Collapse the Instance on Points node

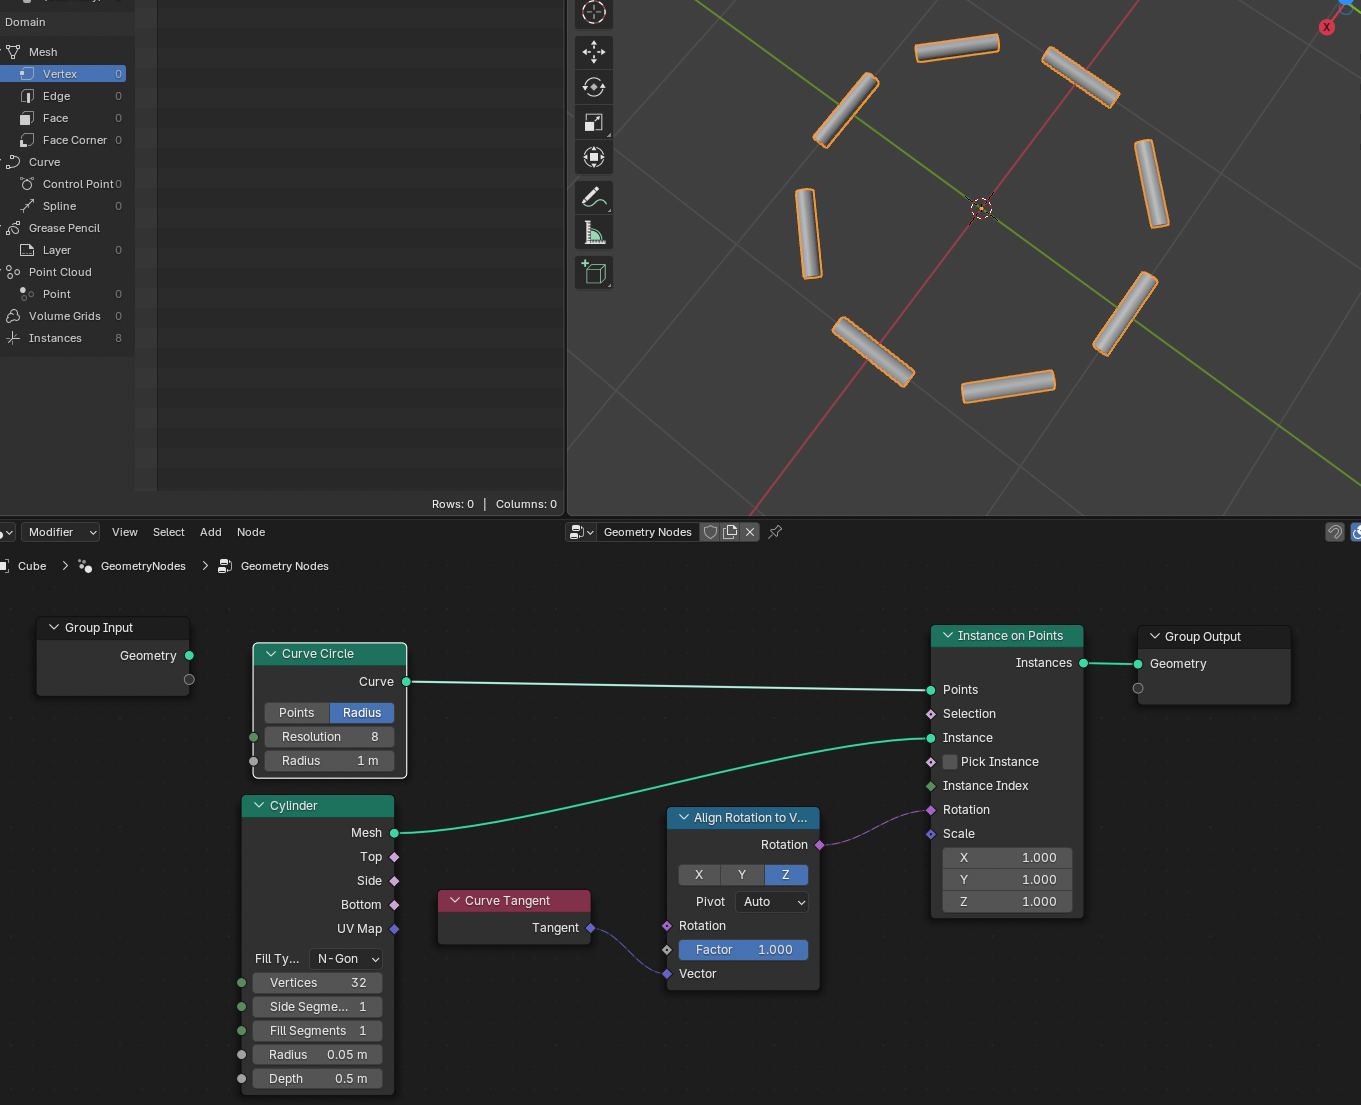click(948, 636)
